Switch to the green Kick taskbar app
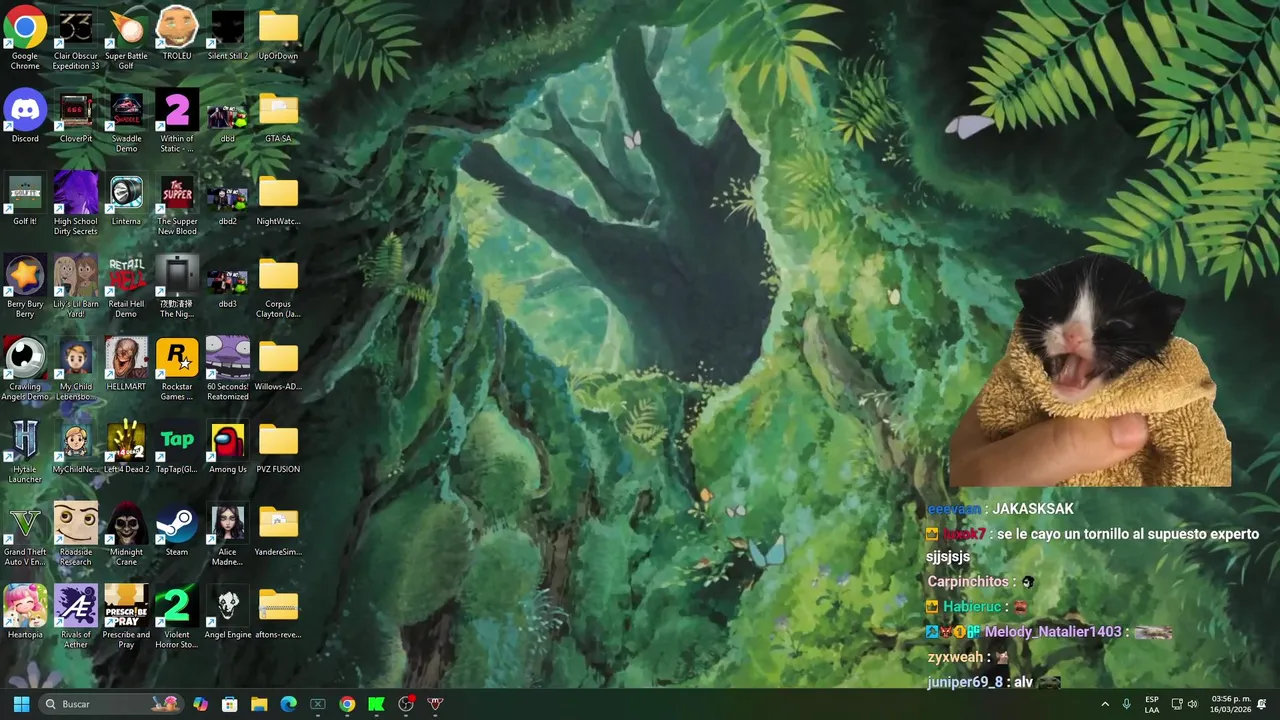 377,704
